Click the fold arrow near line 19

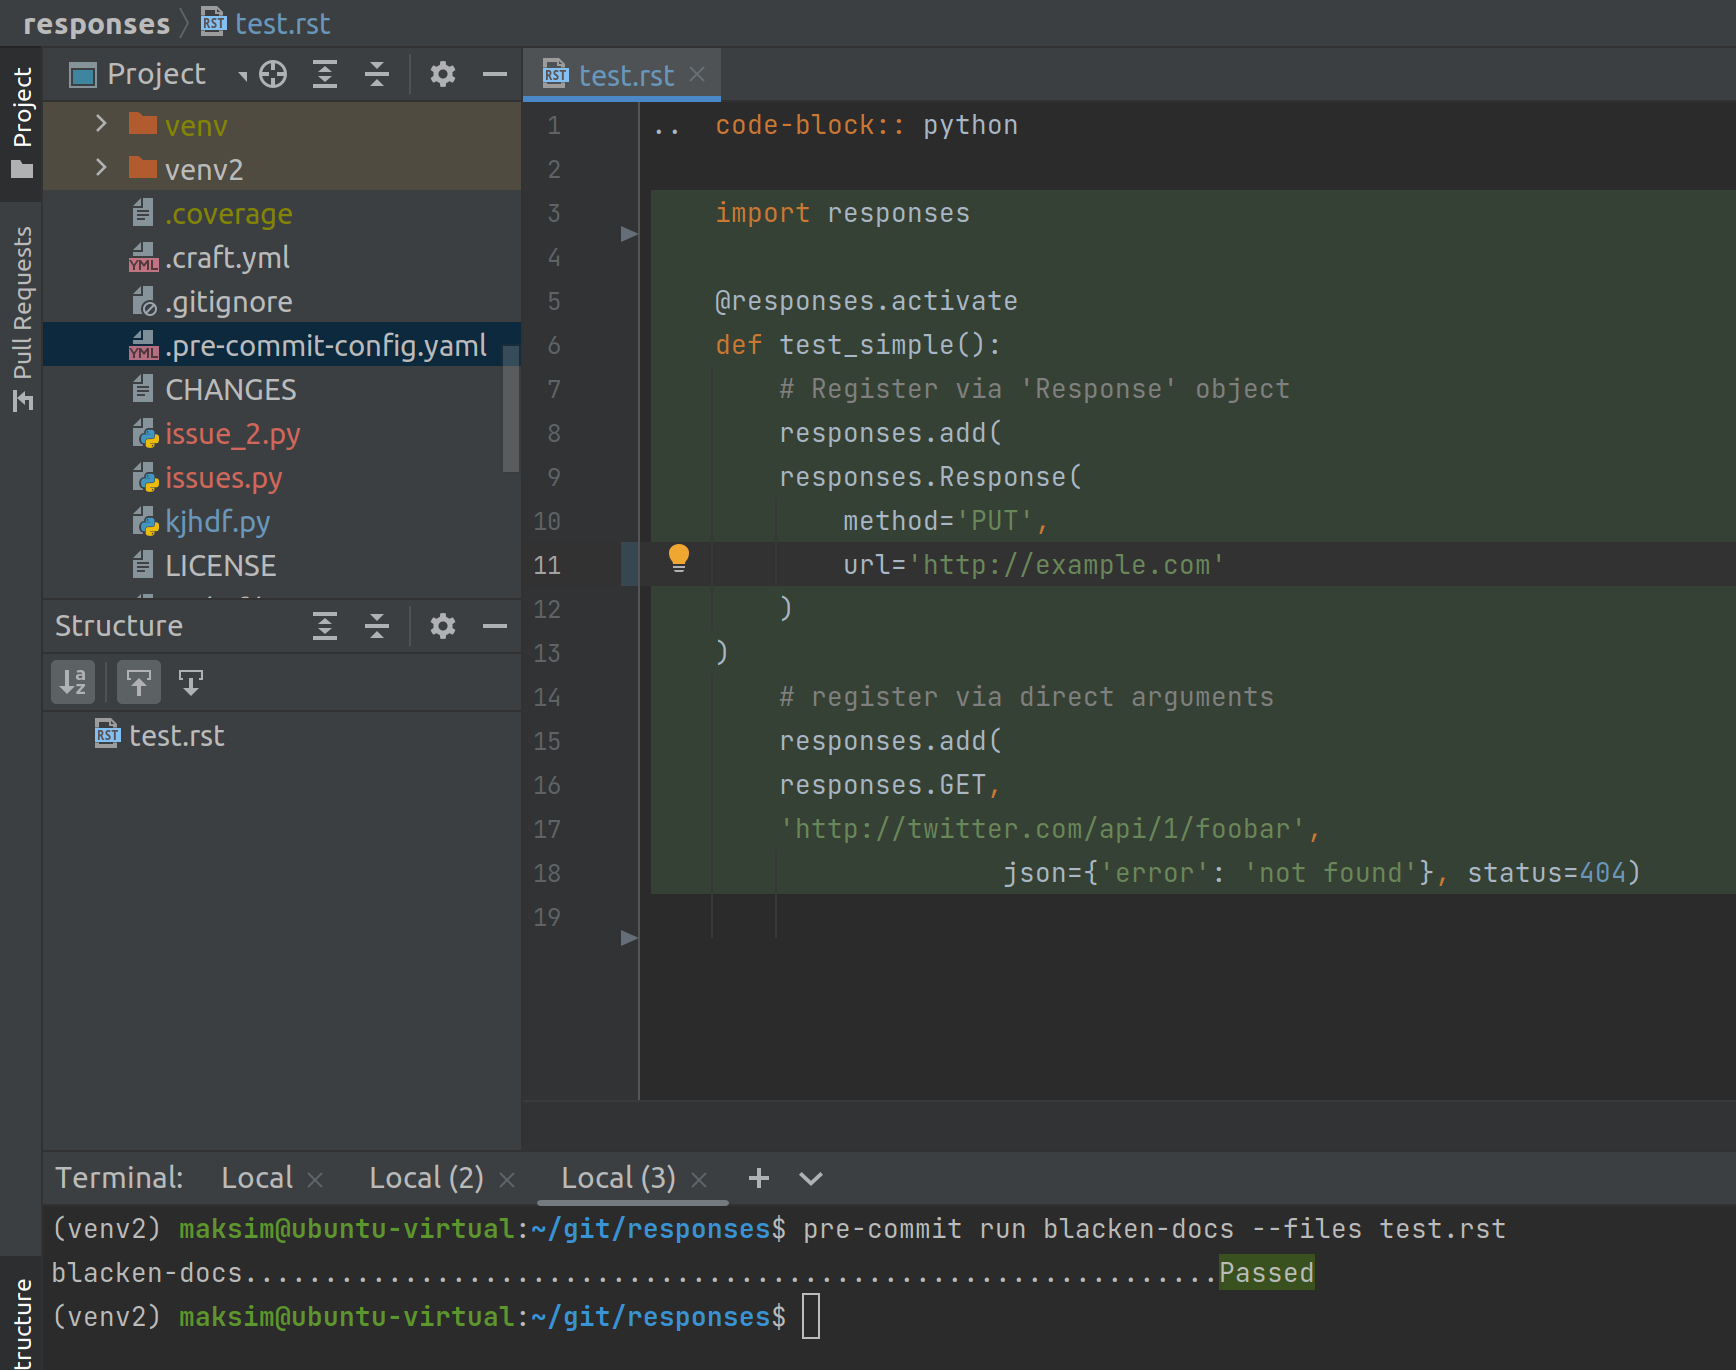point(629,938)
